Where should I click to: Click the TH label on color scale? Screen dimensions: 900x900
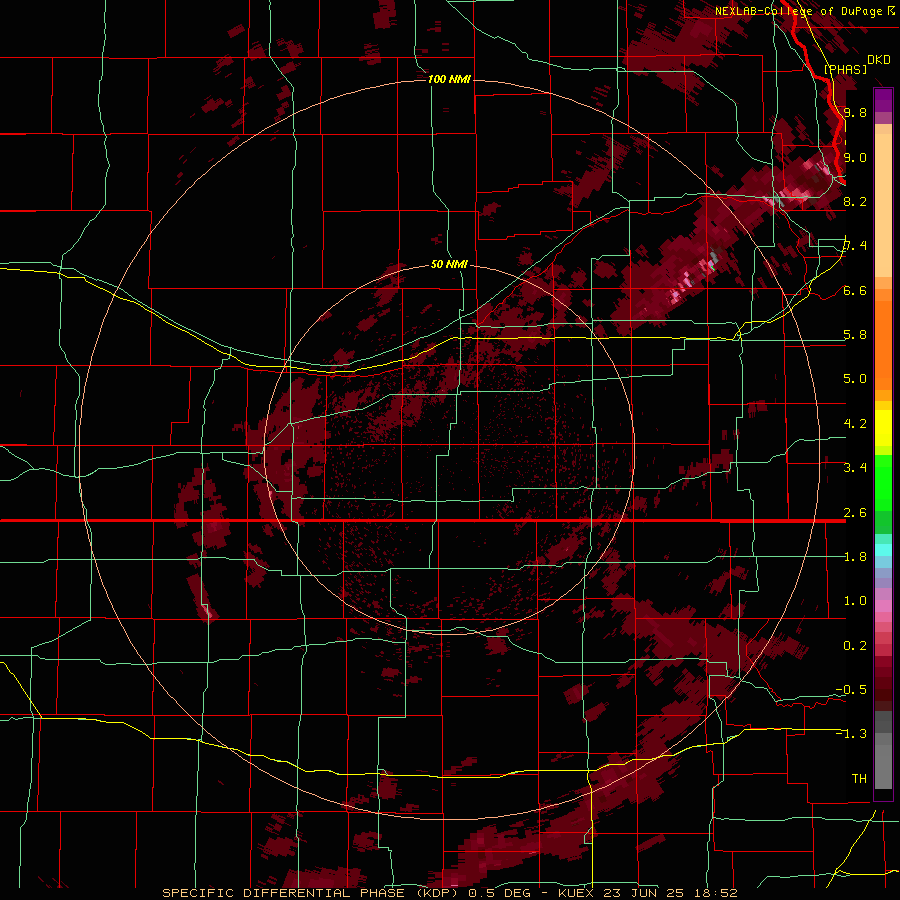click(x=859, y=779)
